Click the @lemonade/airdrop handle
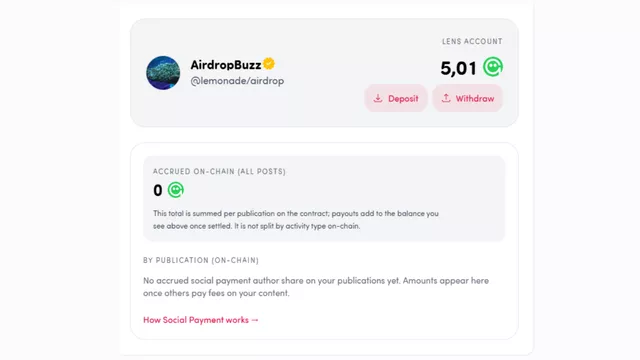The width and height of the screenshot is (640, 360). [x=237, y=81]
